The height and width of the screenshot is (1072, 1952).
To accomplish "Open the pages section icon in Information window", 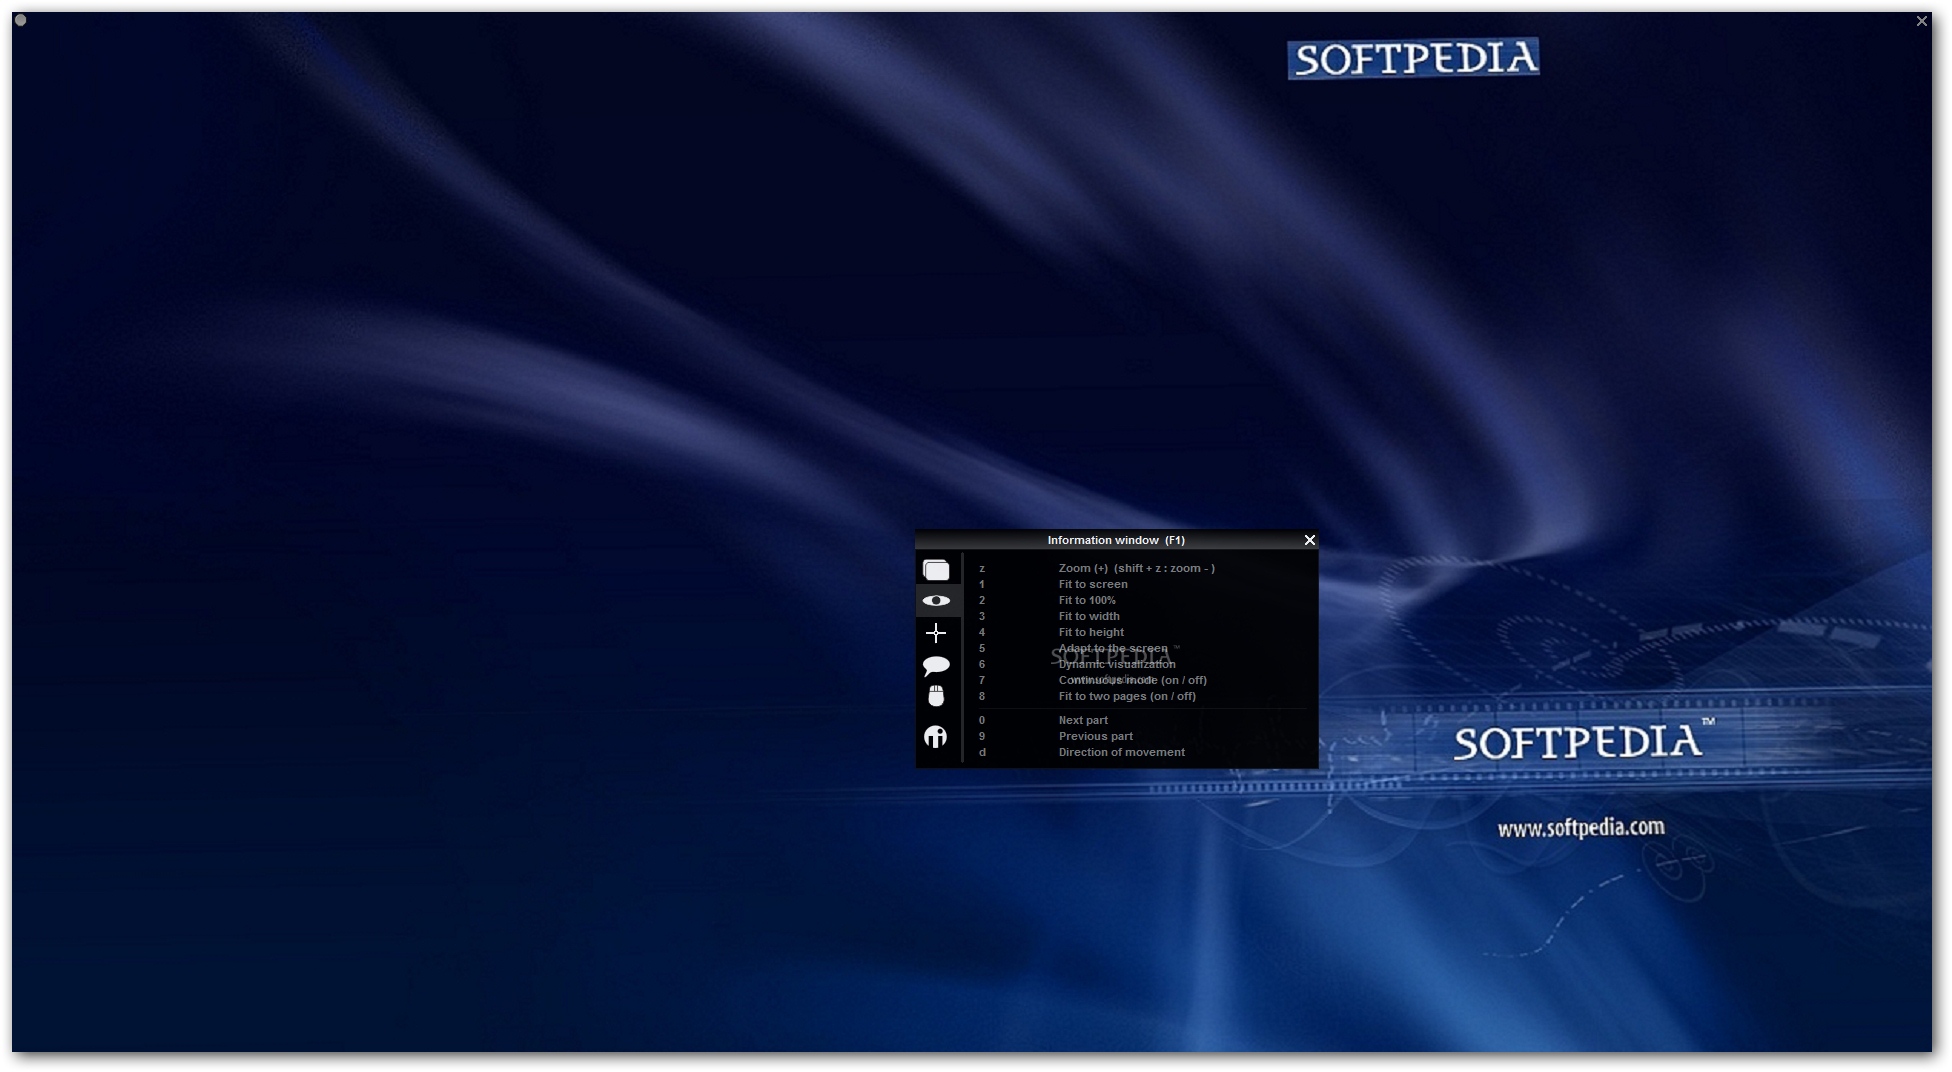I will (x=936, y=570).
